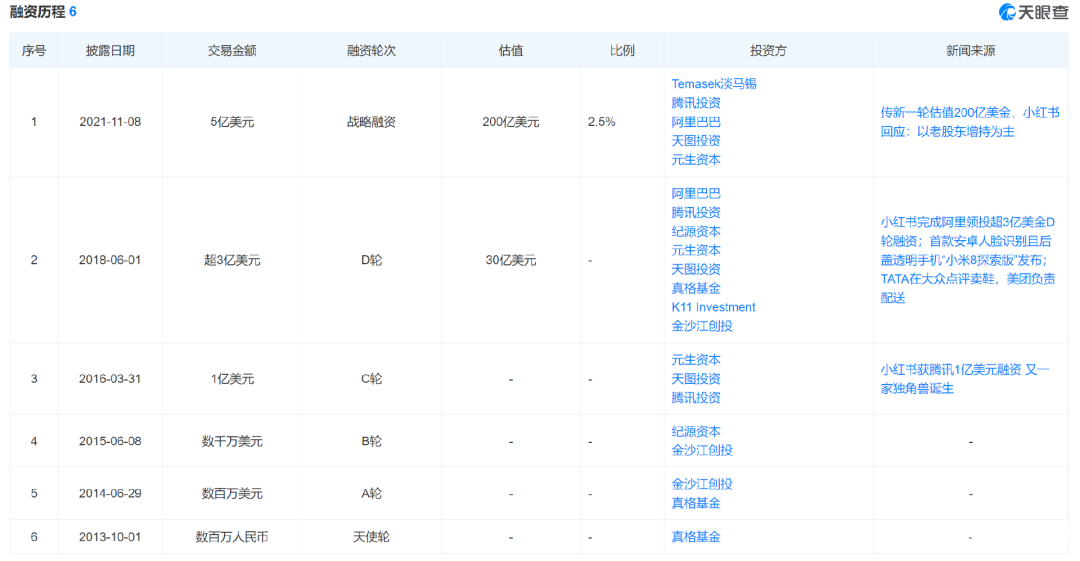Click the 投资方 column header
This screenshot has width=1080, height=561.
[768, 50]
